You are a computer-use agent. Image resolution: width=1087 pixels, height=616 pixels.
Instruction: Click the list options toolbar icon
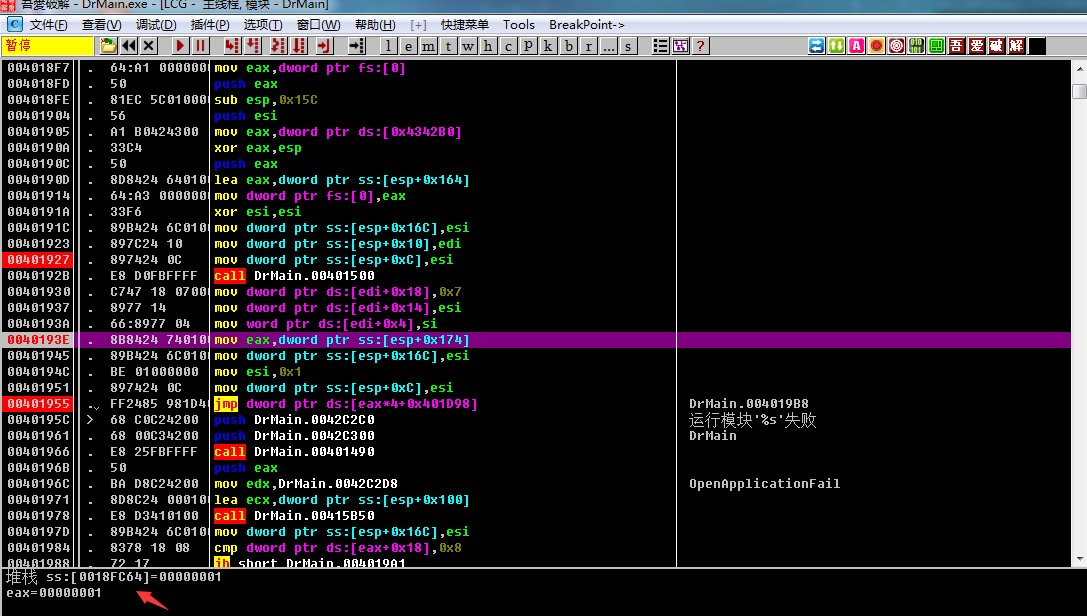(661, 46)
